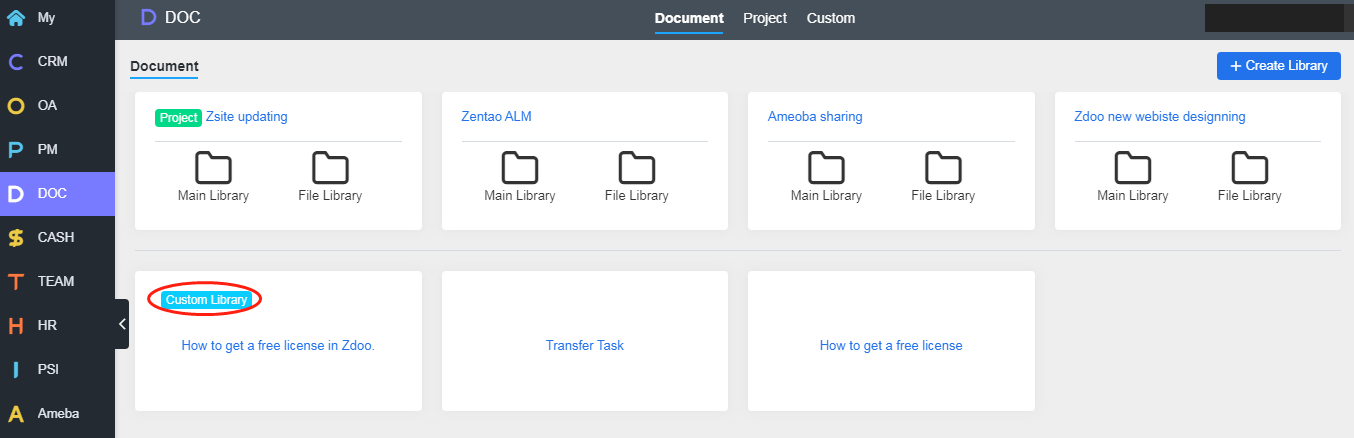The width and height of the screenshot is (1354, 438).
Task: Open File Library under Zdoo new webiste designning
Action: point(1250,177)
